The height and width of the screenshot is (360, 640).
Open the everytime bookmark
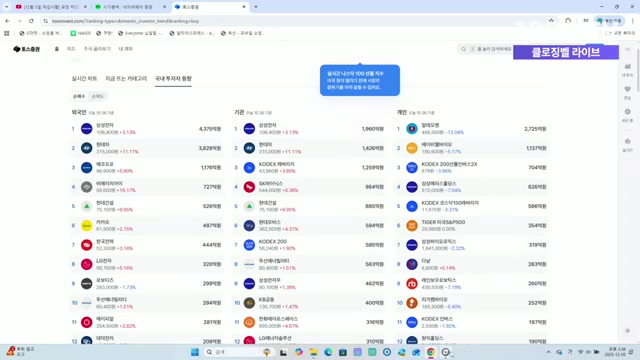tap(140, 33)
